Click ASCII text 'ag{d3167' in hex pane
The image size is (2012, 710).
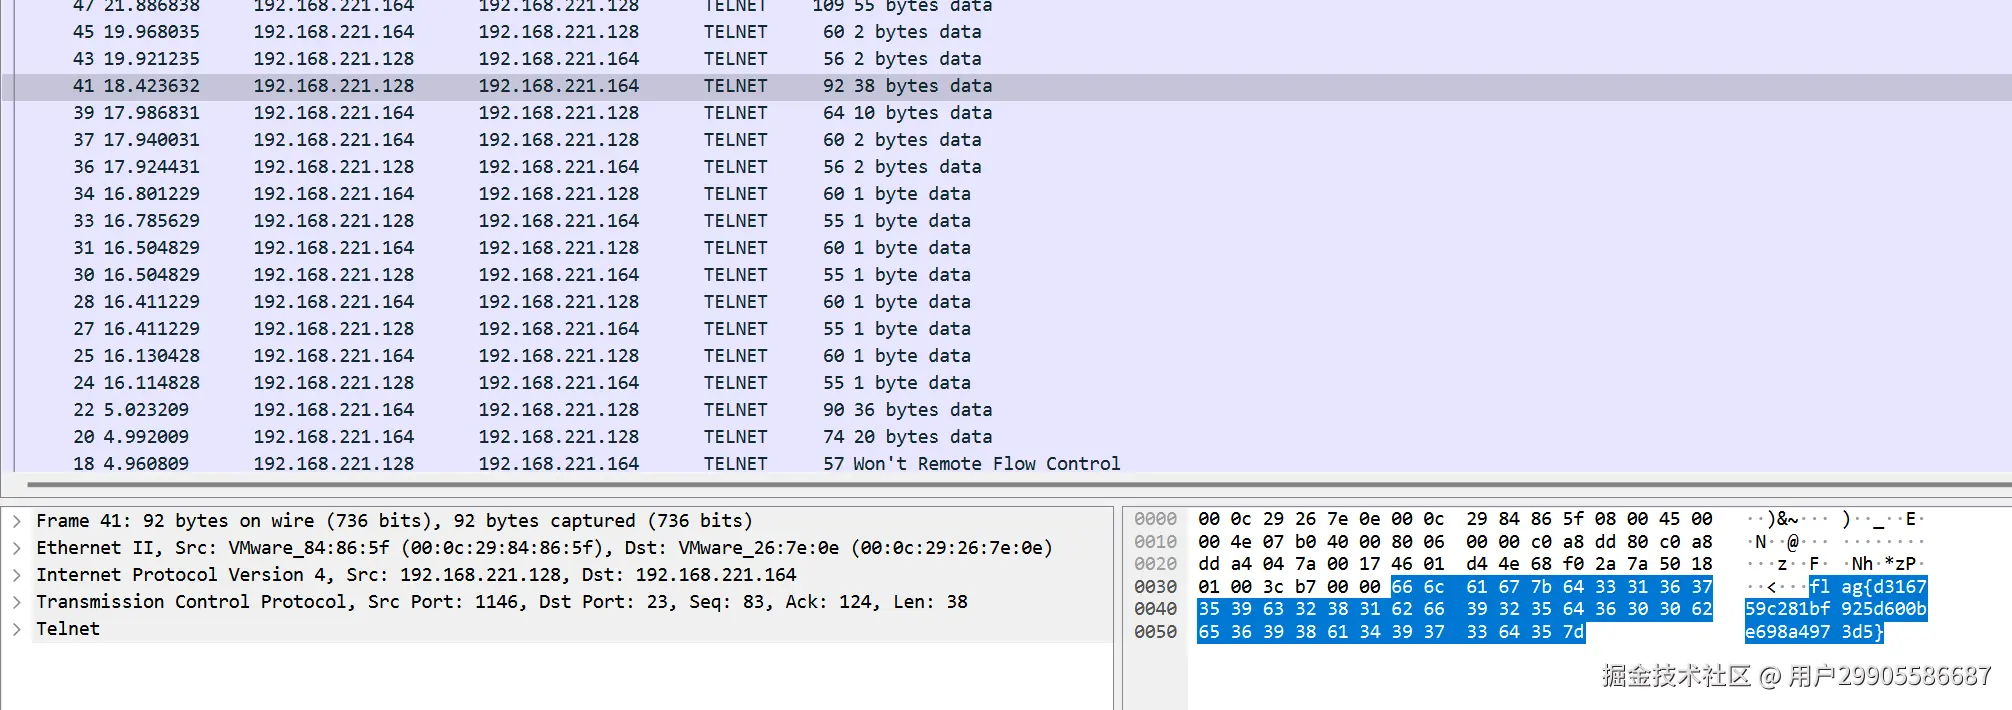(x=1883, y=587)
